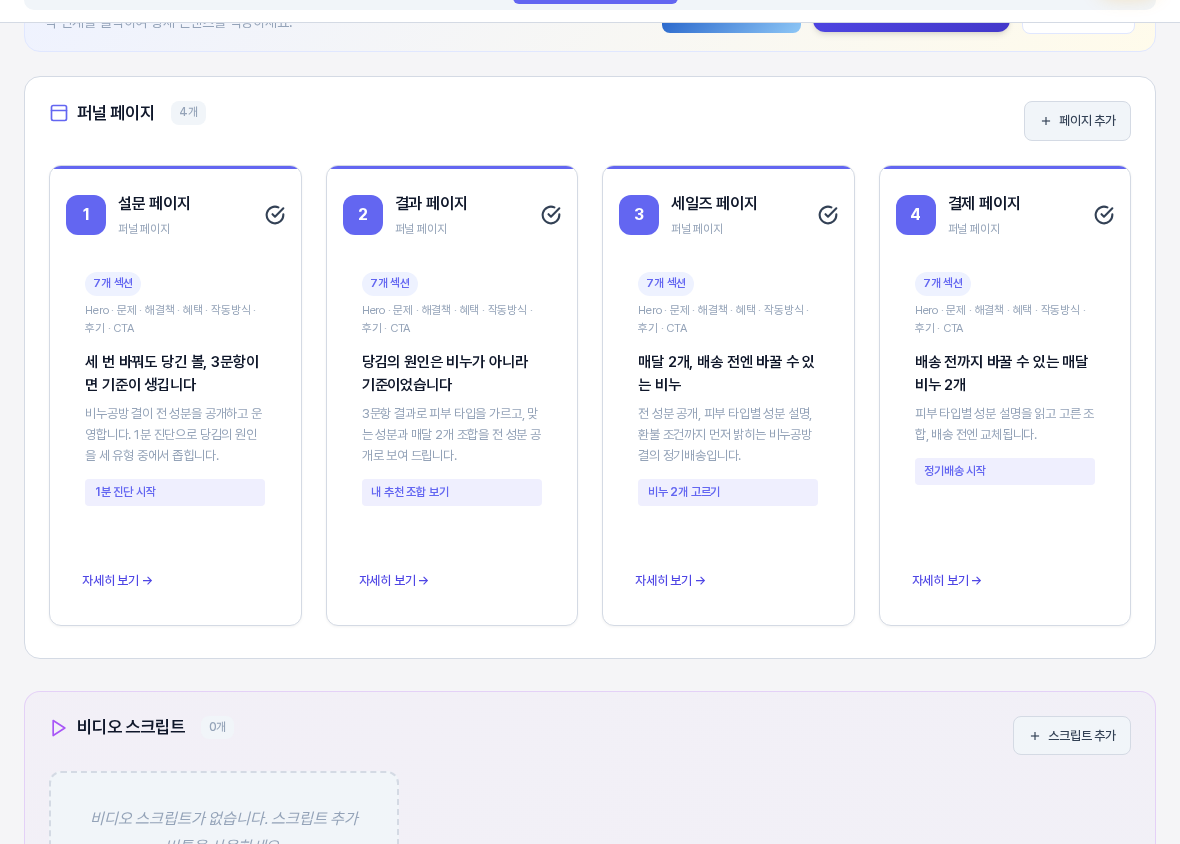
Task: Click the 비누 2개 고르기 CTA chip
Action: point(728,492)
